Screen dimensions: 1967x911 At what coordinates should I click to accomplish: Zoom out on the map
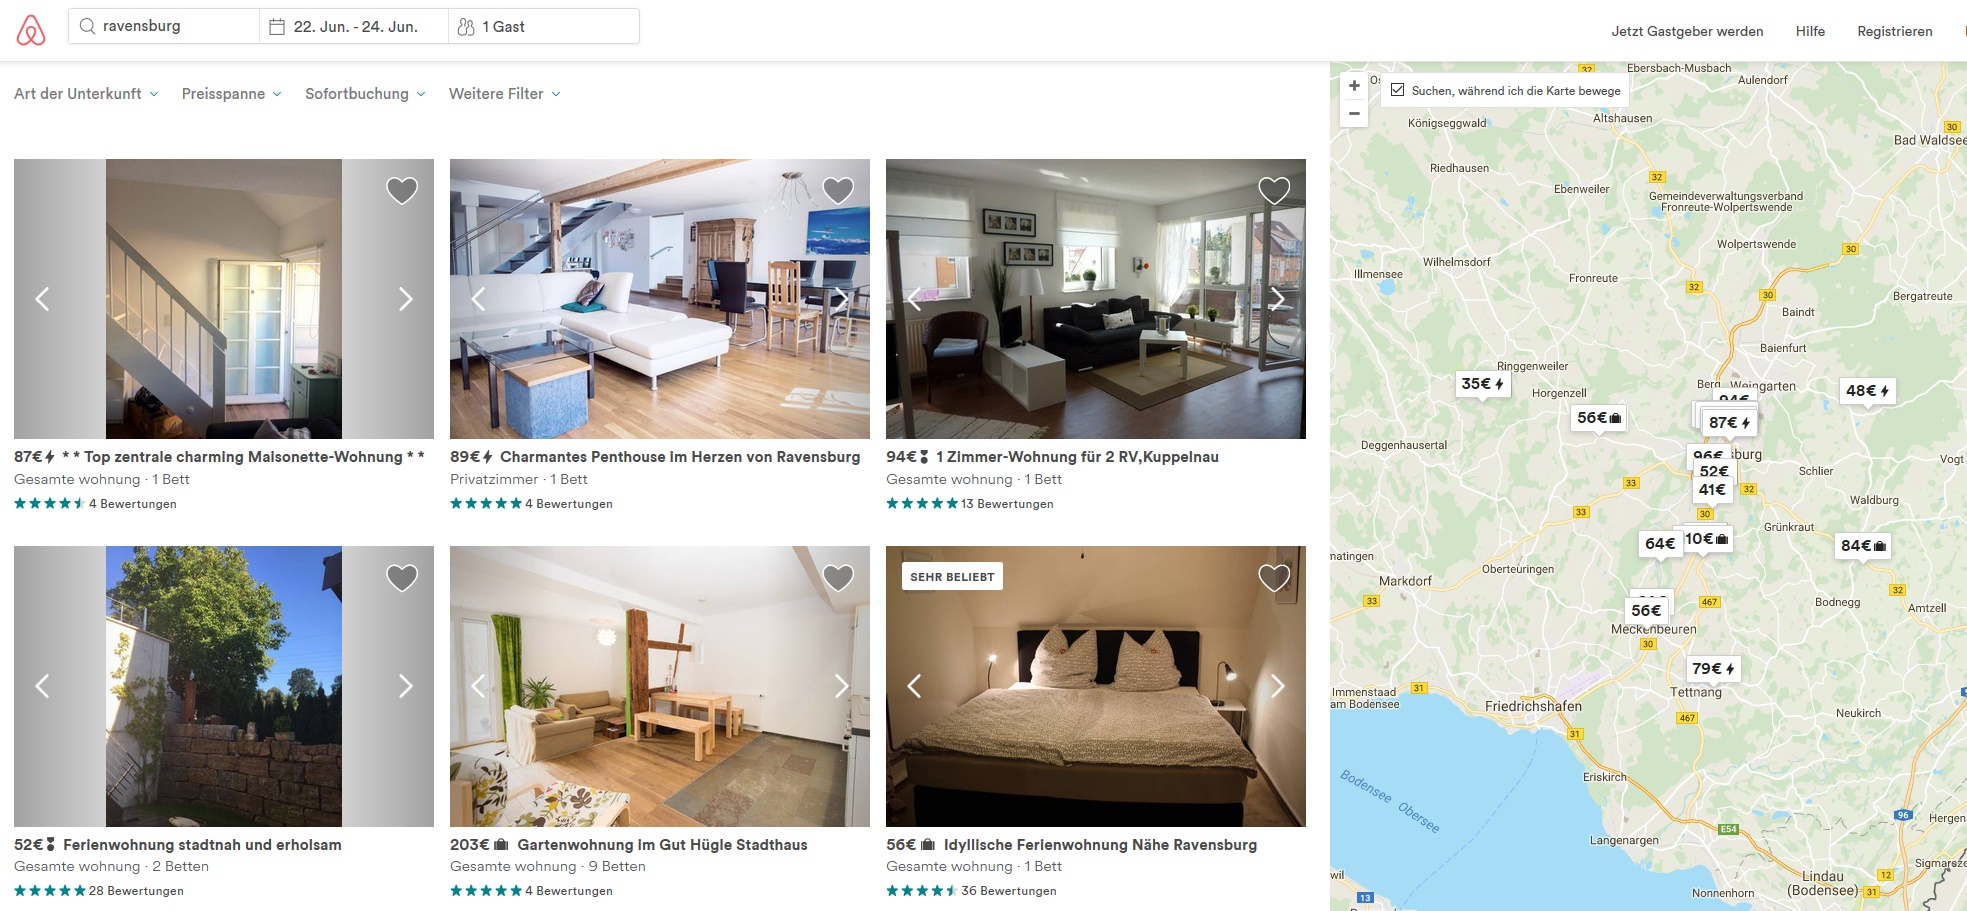click(1354, 113)
